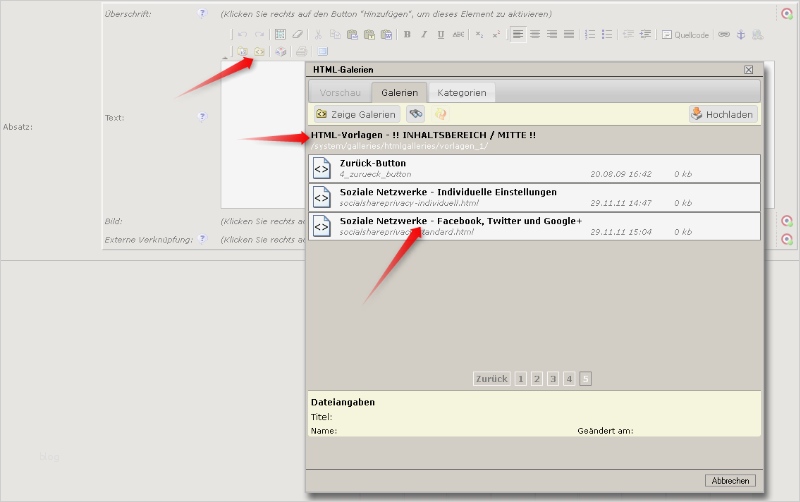Paste from Word icon
Image resolution: width=800 pixels, height=502 pixels.
pyautogui.click(x=387, y=35)
